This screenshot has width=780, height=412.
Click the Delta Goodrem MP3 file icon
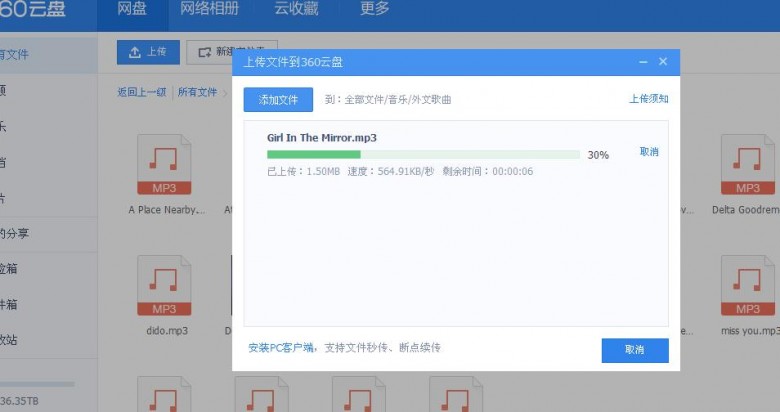coord(747,168)
